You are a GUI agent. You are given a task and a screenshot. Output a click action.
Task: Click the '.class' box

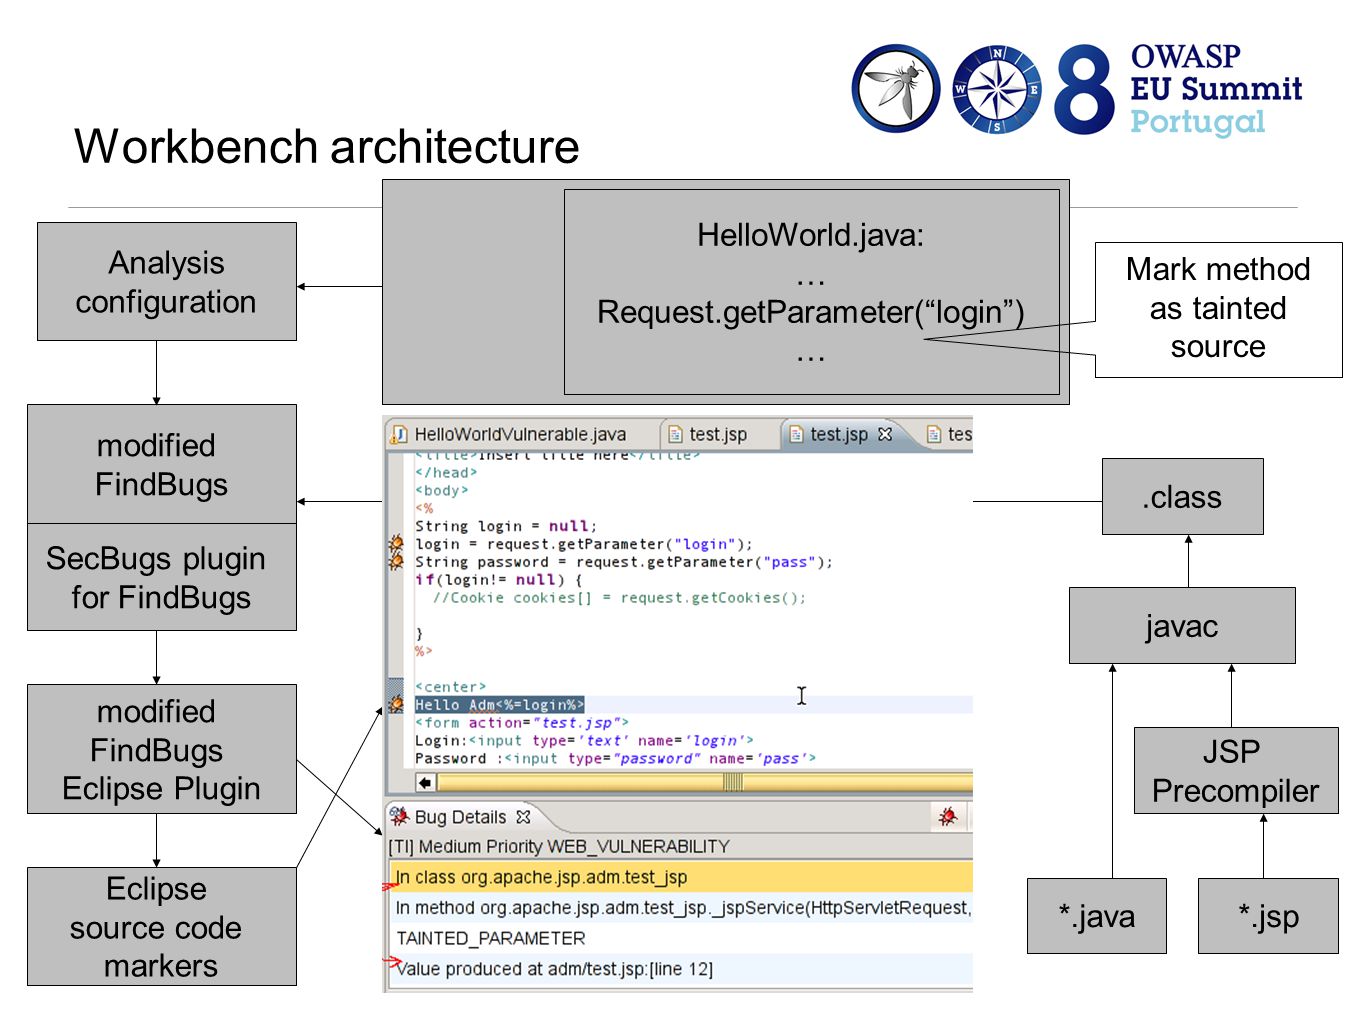point(1183,497)
